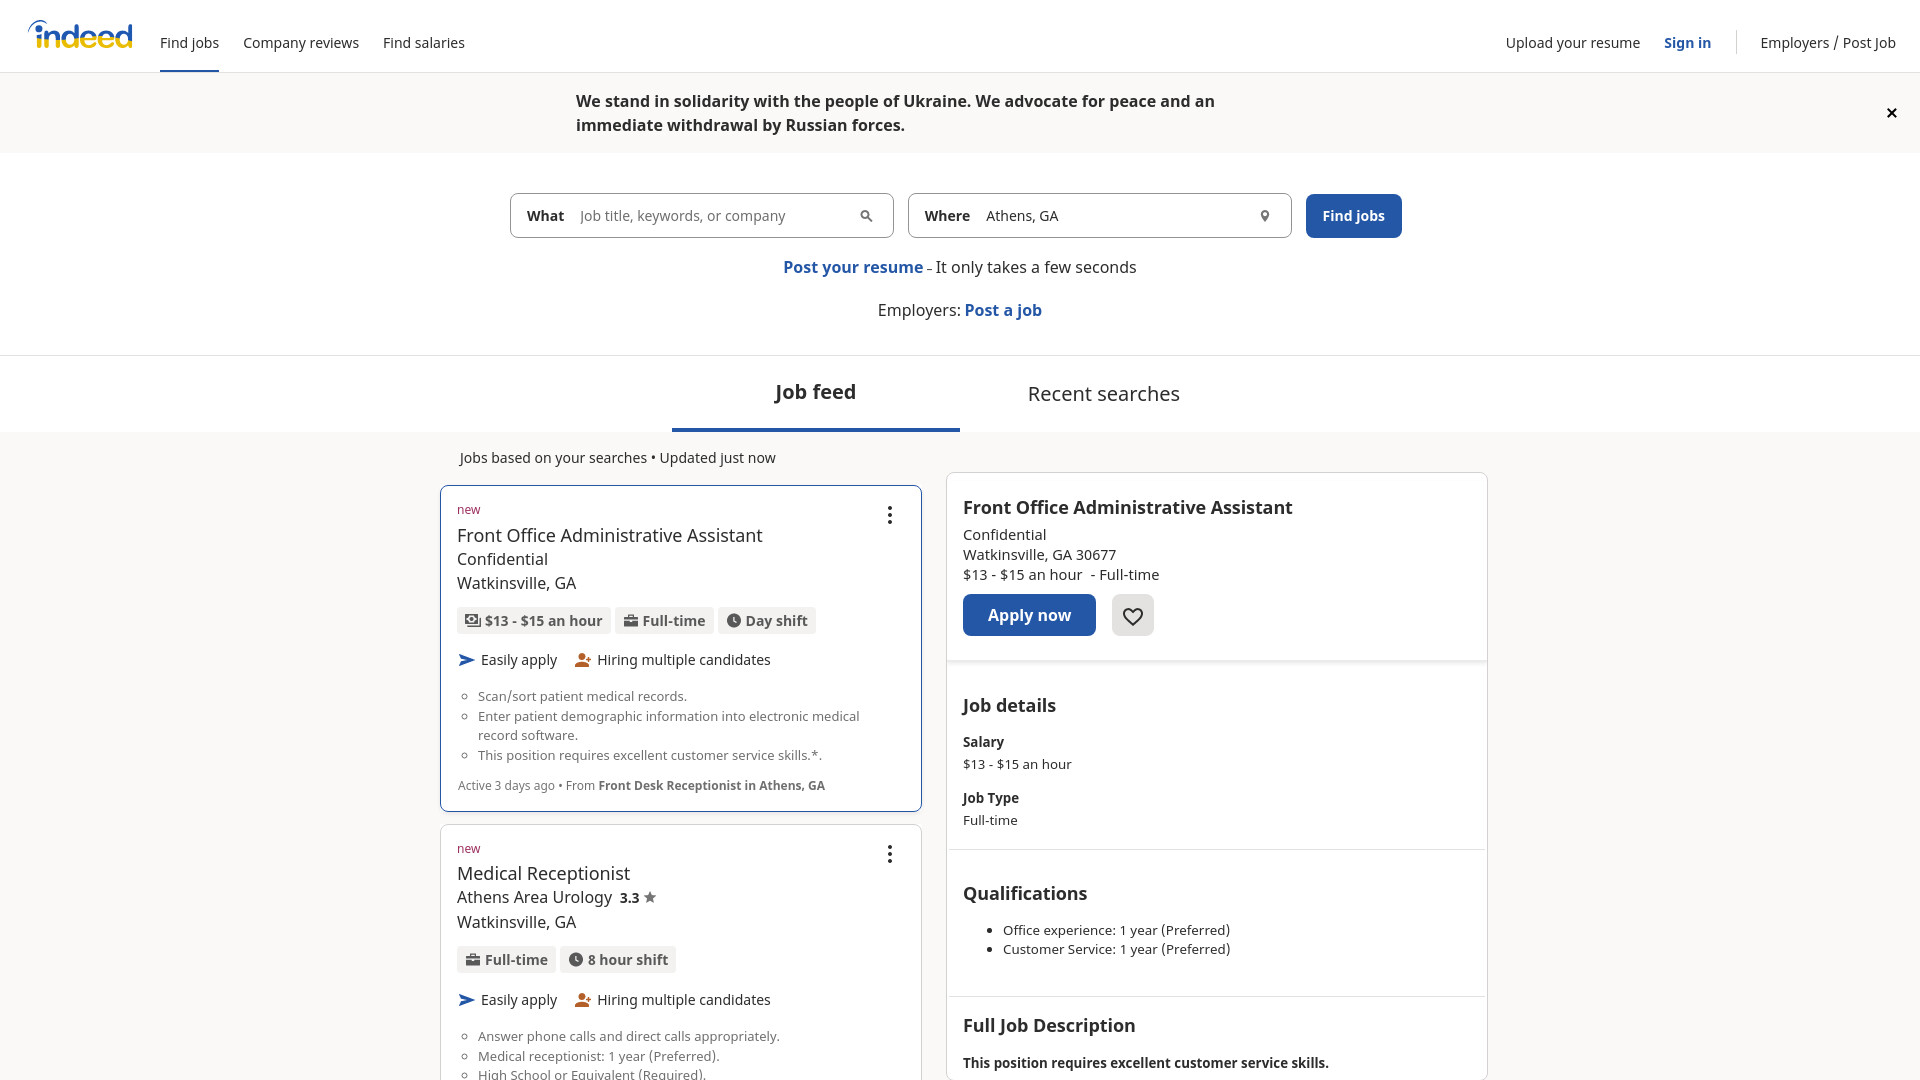Click Upload your resume link
The image size is (1920, 1080).
(1573, 43)
